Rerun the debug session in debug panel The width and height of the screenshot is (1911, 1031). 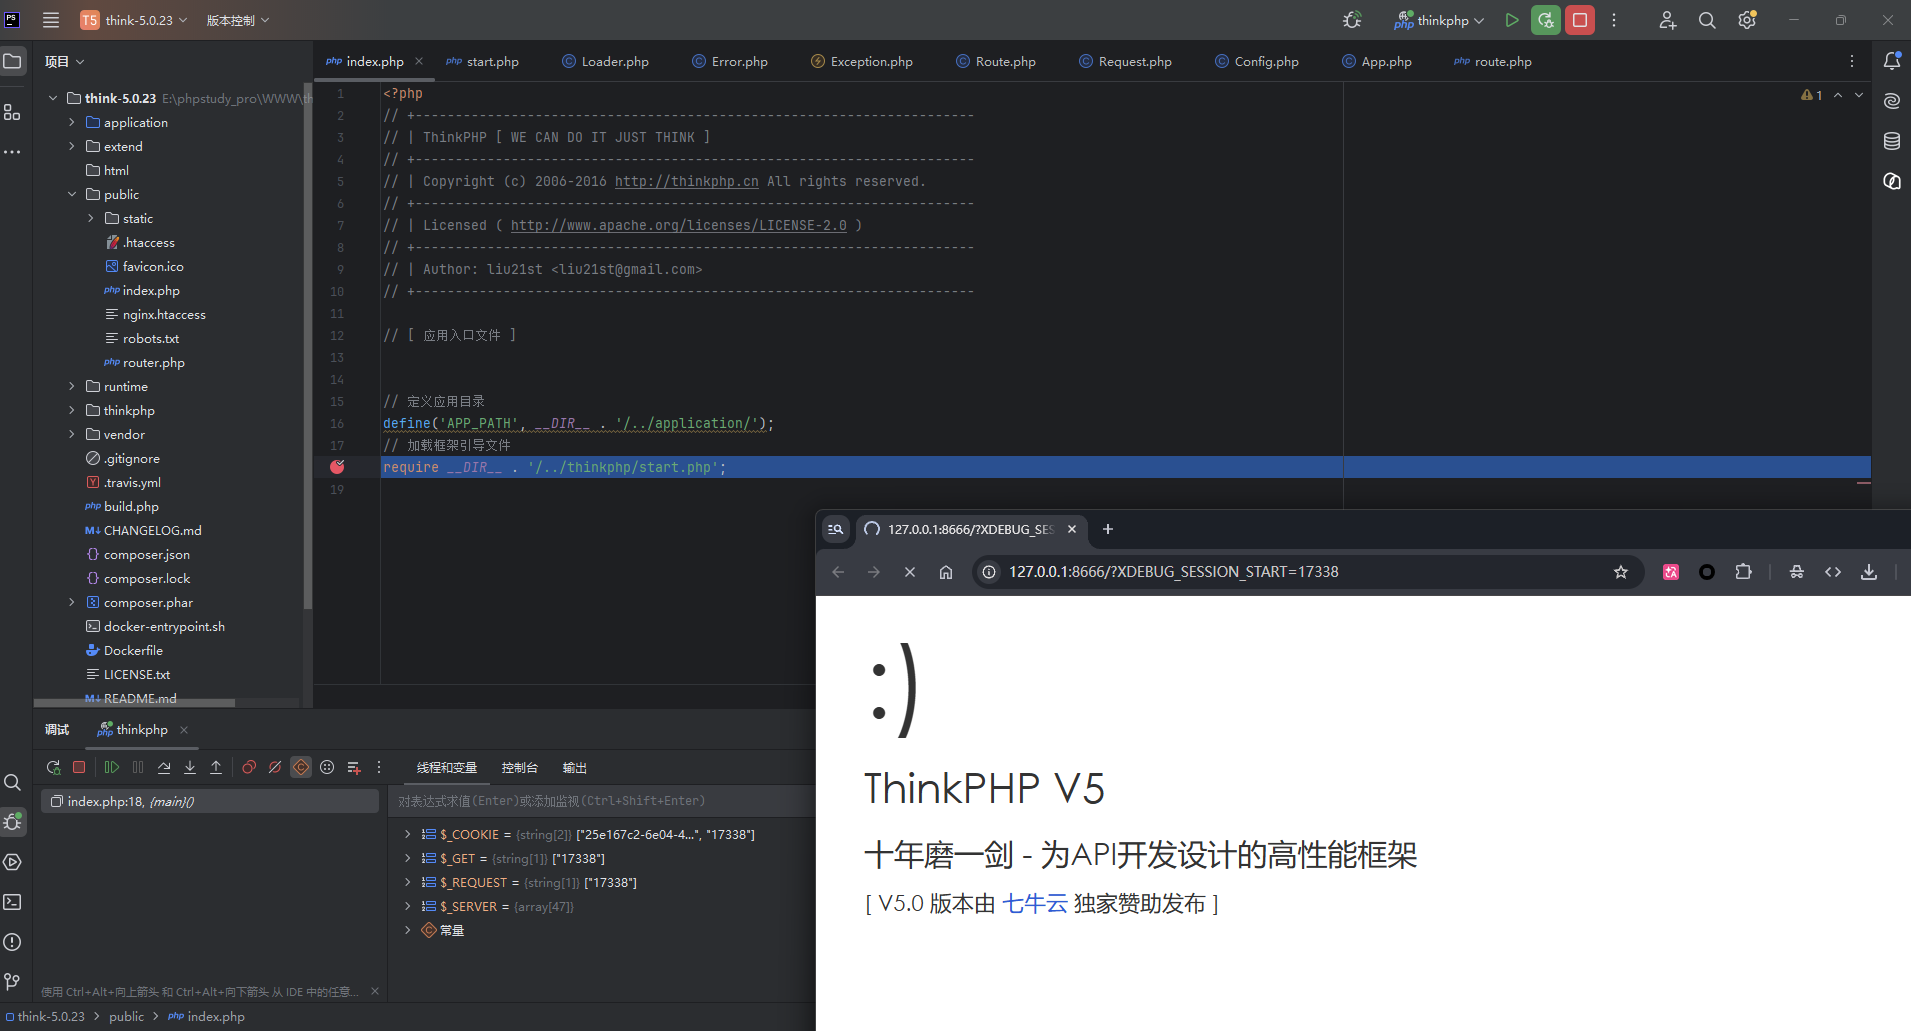point(53,767)
